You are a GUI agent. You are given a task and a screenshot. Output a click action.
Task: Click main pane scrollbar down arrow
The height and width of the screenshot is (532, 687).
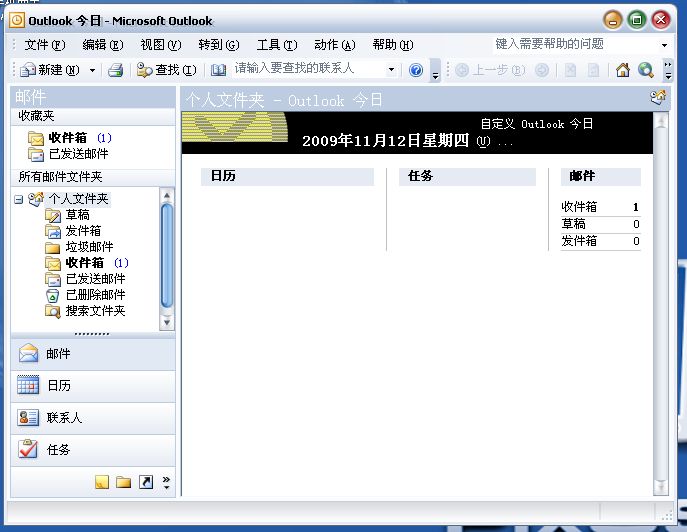coord(661,486)
